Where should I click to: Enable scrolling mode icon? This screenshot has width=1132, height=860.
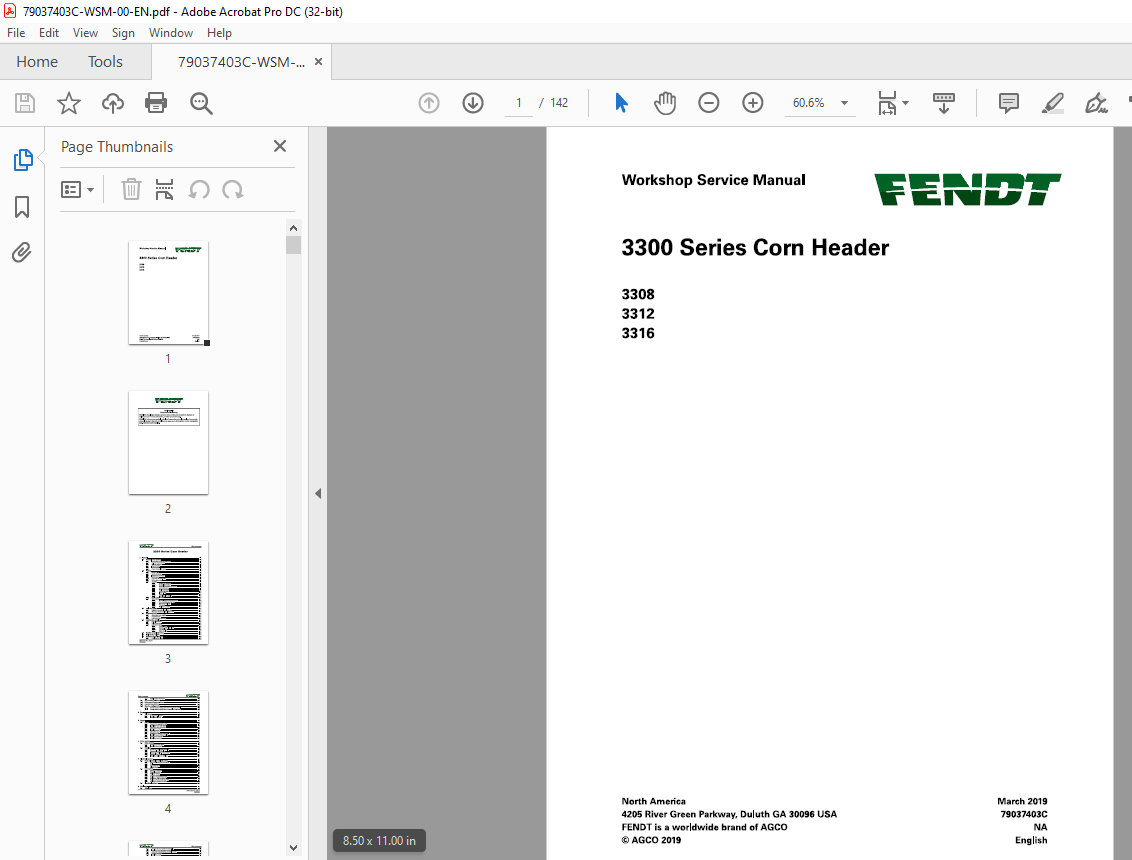944,103
